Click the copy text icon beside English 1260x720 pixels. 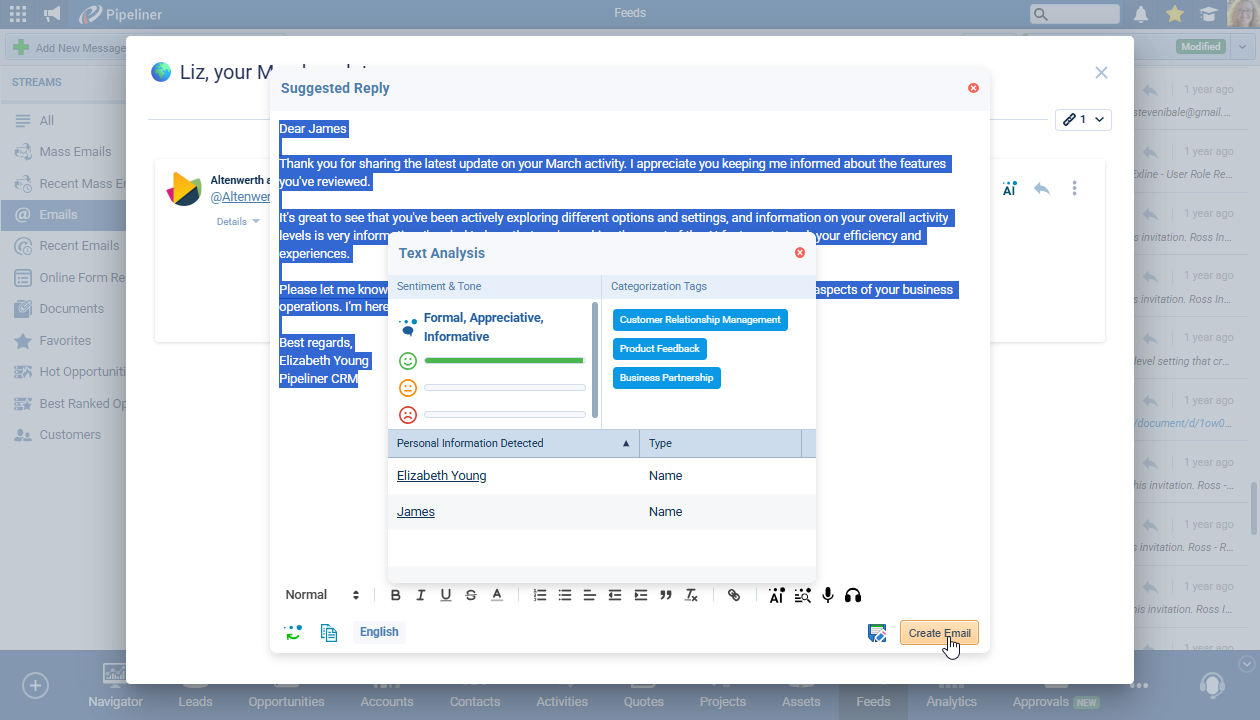(x=329, y=632)
